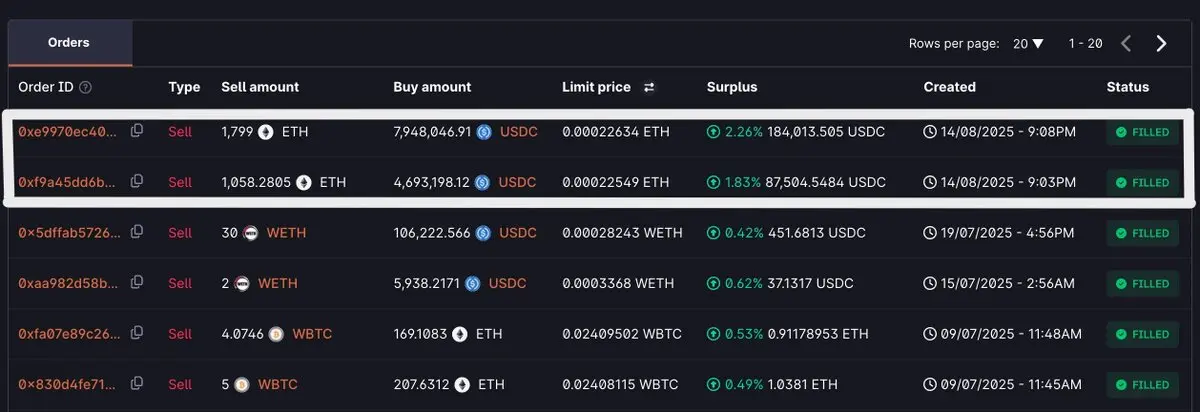This screenshot has height=412, width=1200.
Task: Open order link 0xe9970ec40
Action: click(67, 131)
